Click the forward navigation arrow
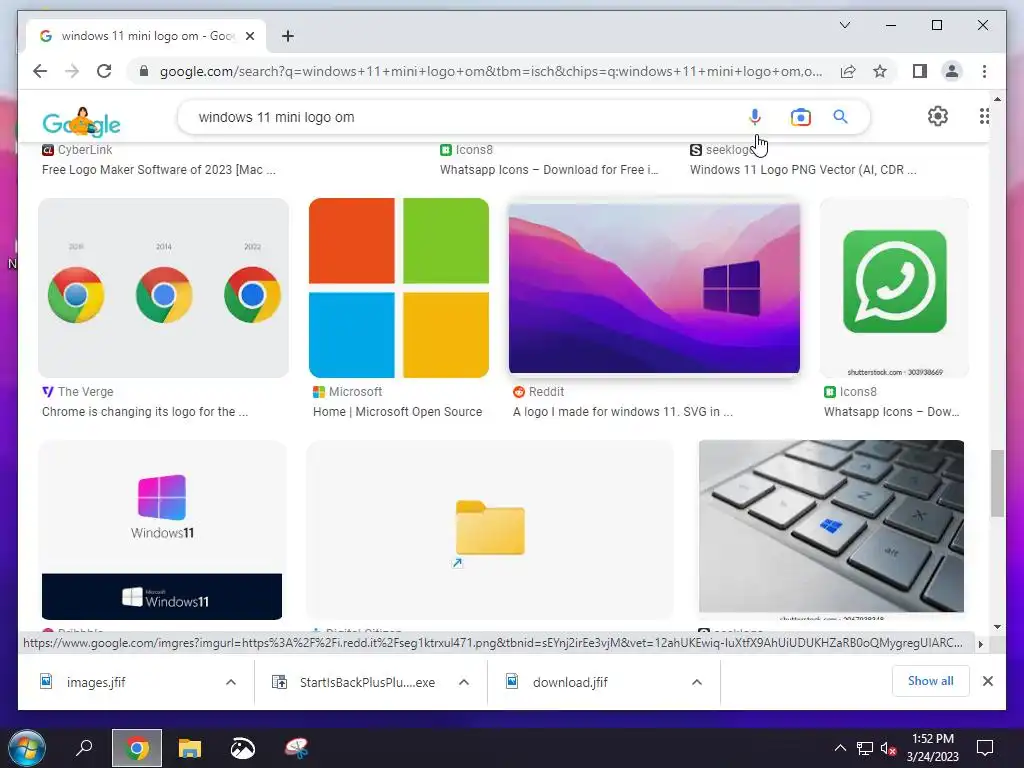This screenshot has height=768, width=1024. pyautogui.click(x=72, y=71)
